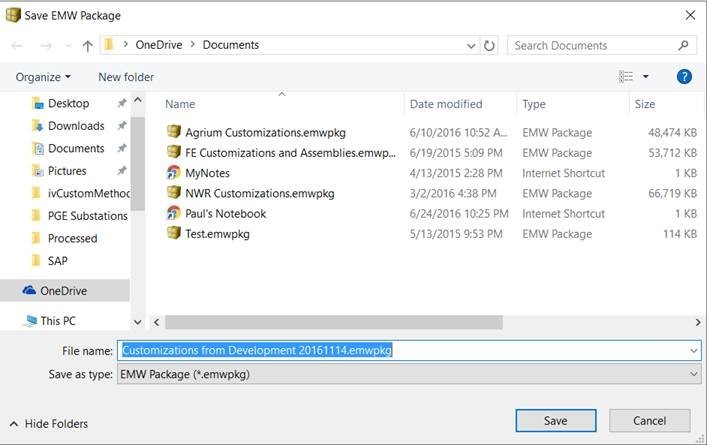The width and height of the screenshot is (707, 445).
Task: Click the Test.emwpkg package icon
Action: click(174, 234)
